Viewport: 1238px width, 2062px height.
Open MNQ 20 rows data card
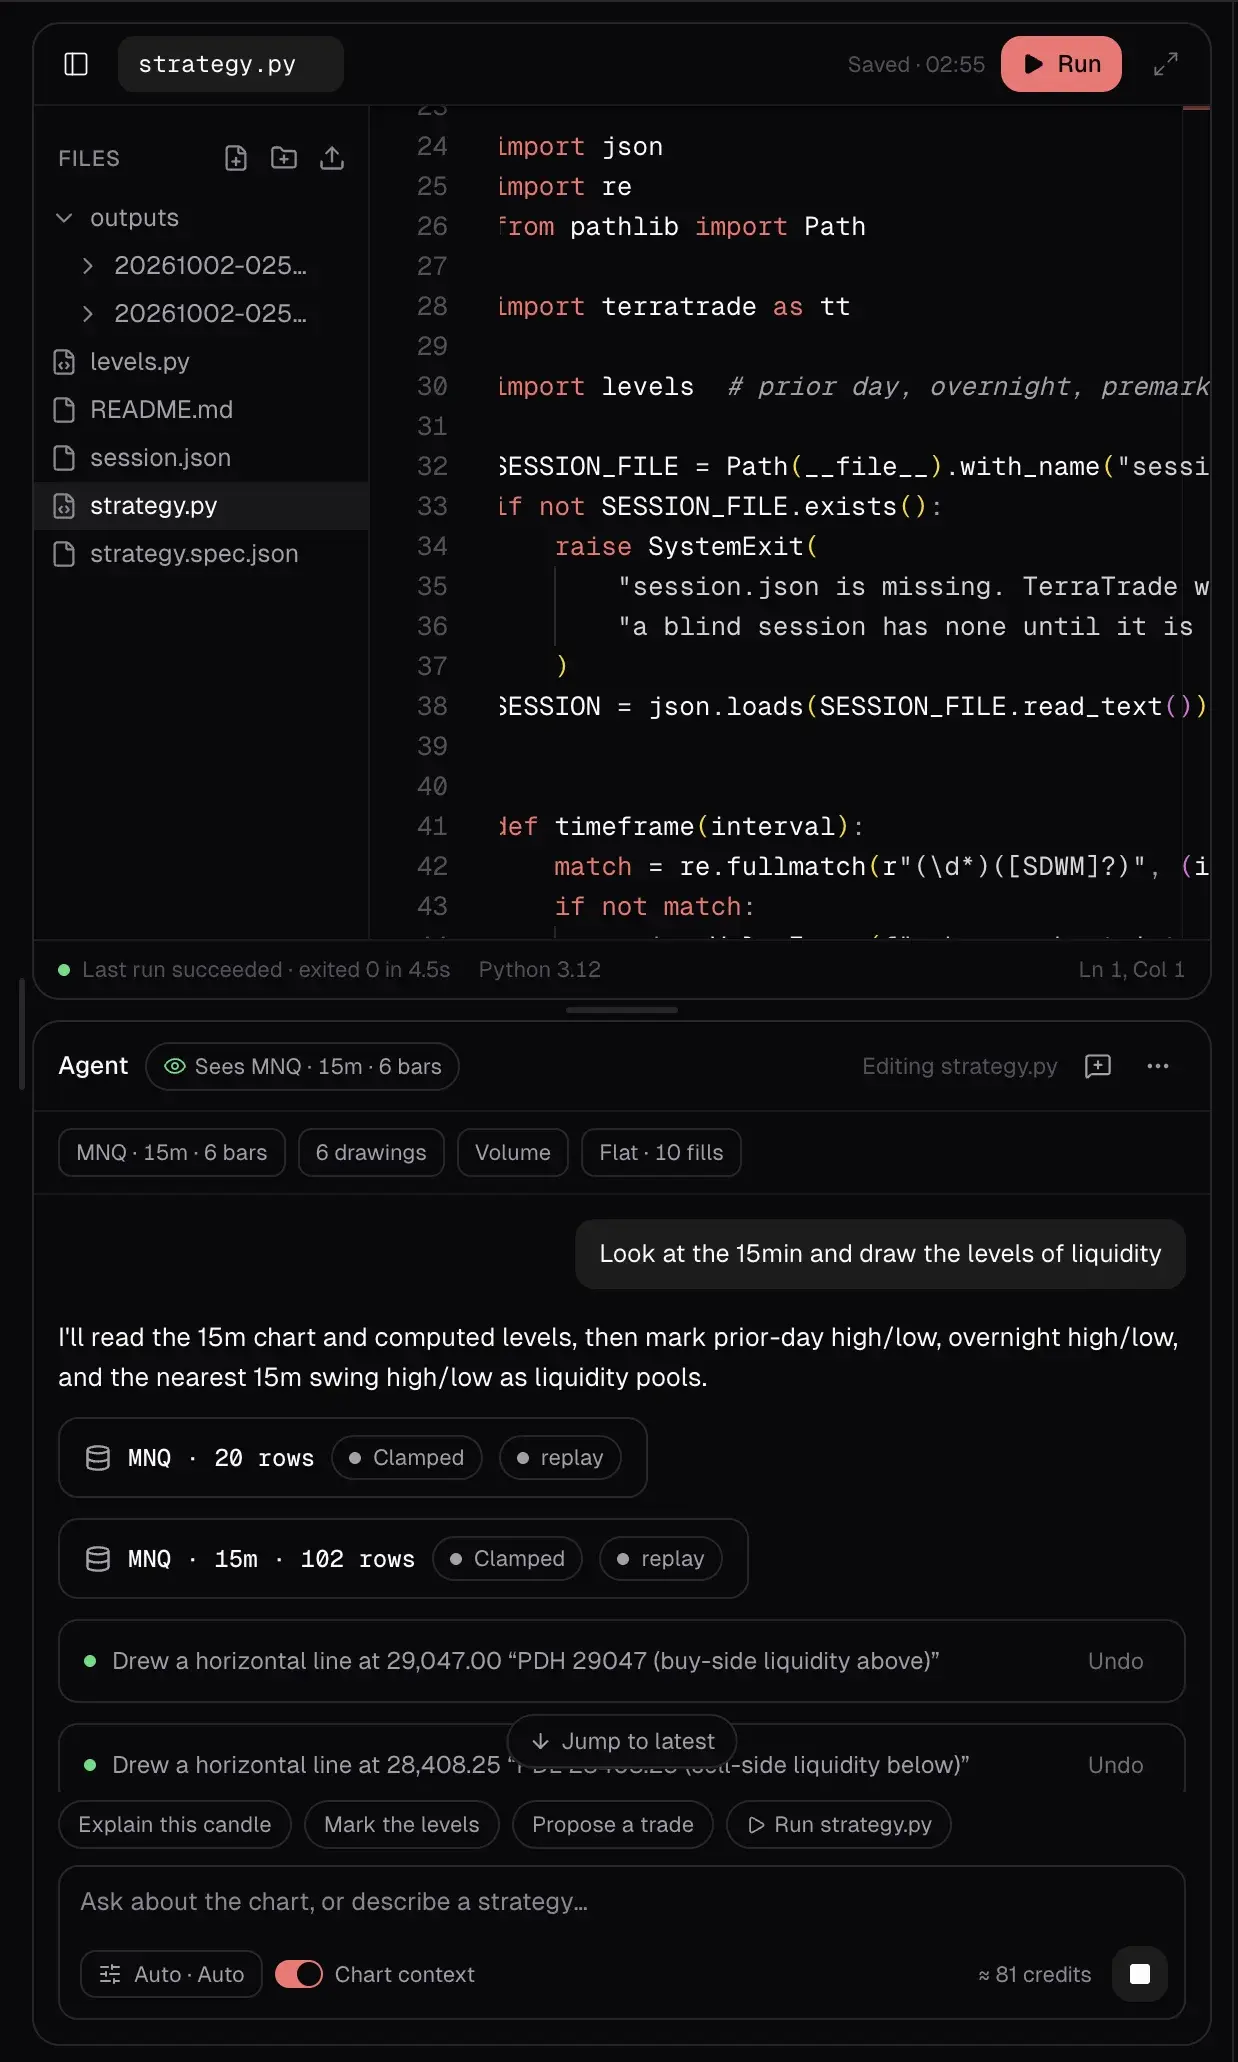coord(353,1458)
